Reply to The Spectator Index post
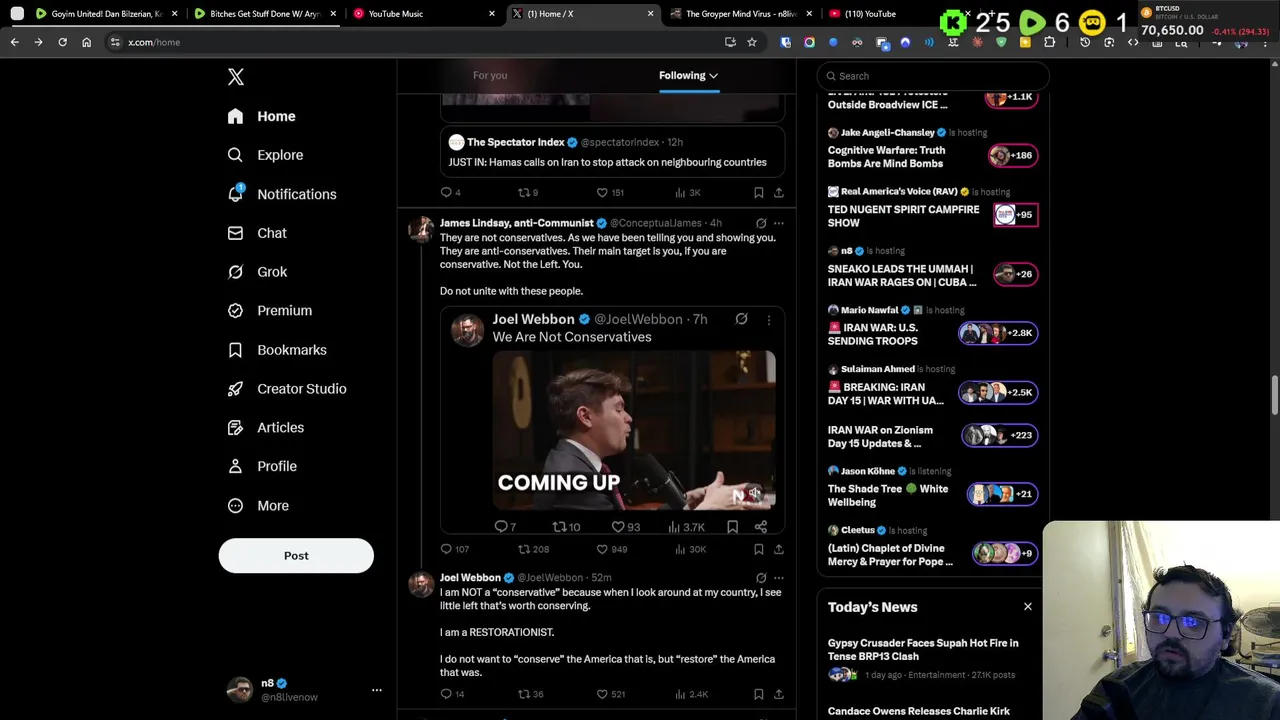 tap(446, 192)
